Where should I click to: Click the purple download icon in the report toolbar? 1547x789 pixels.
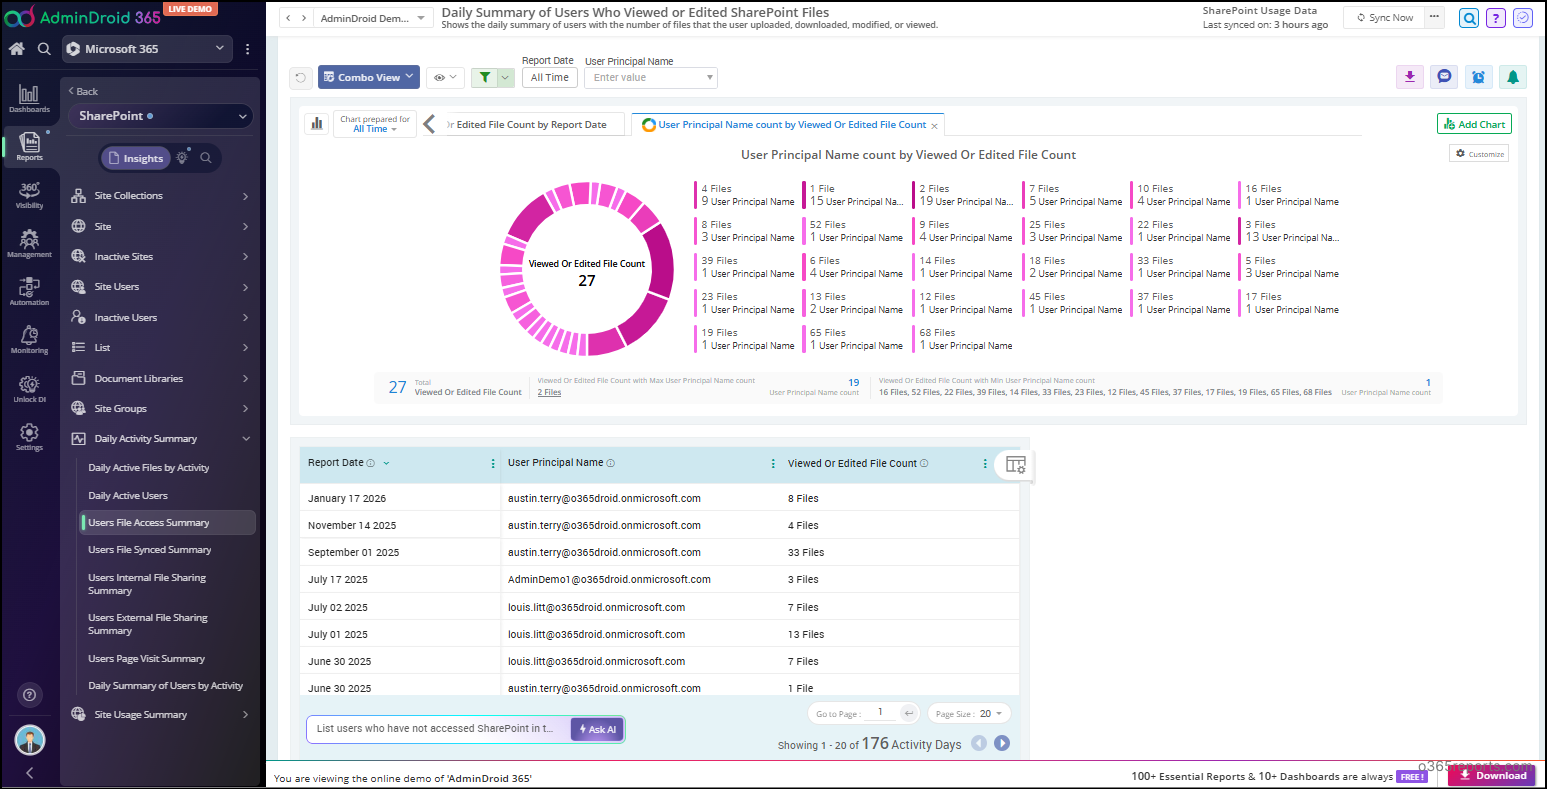pyautogui.click(x=1410, y=77)
